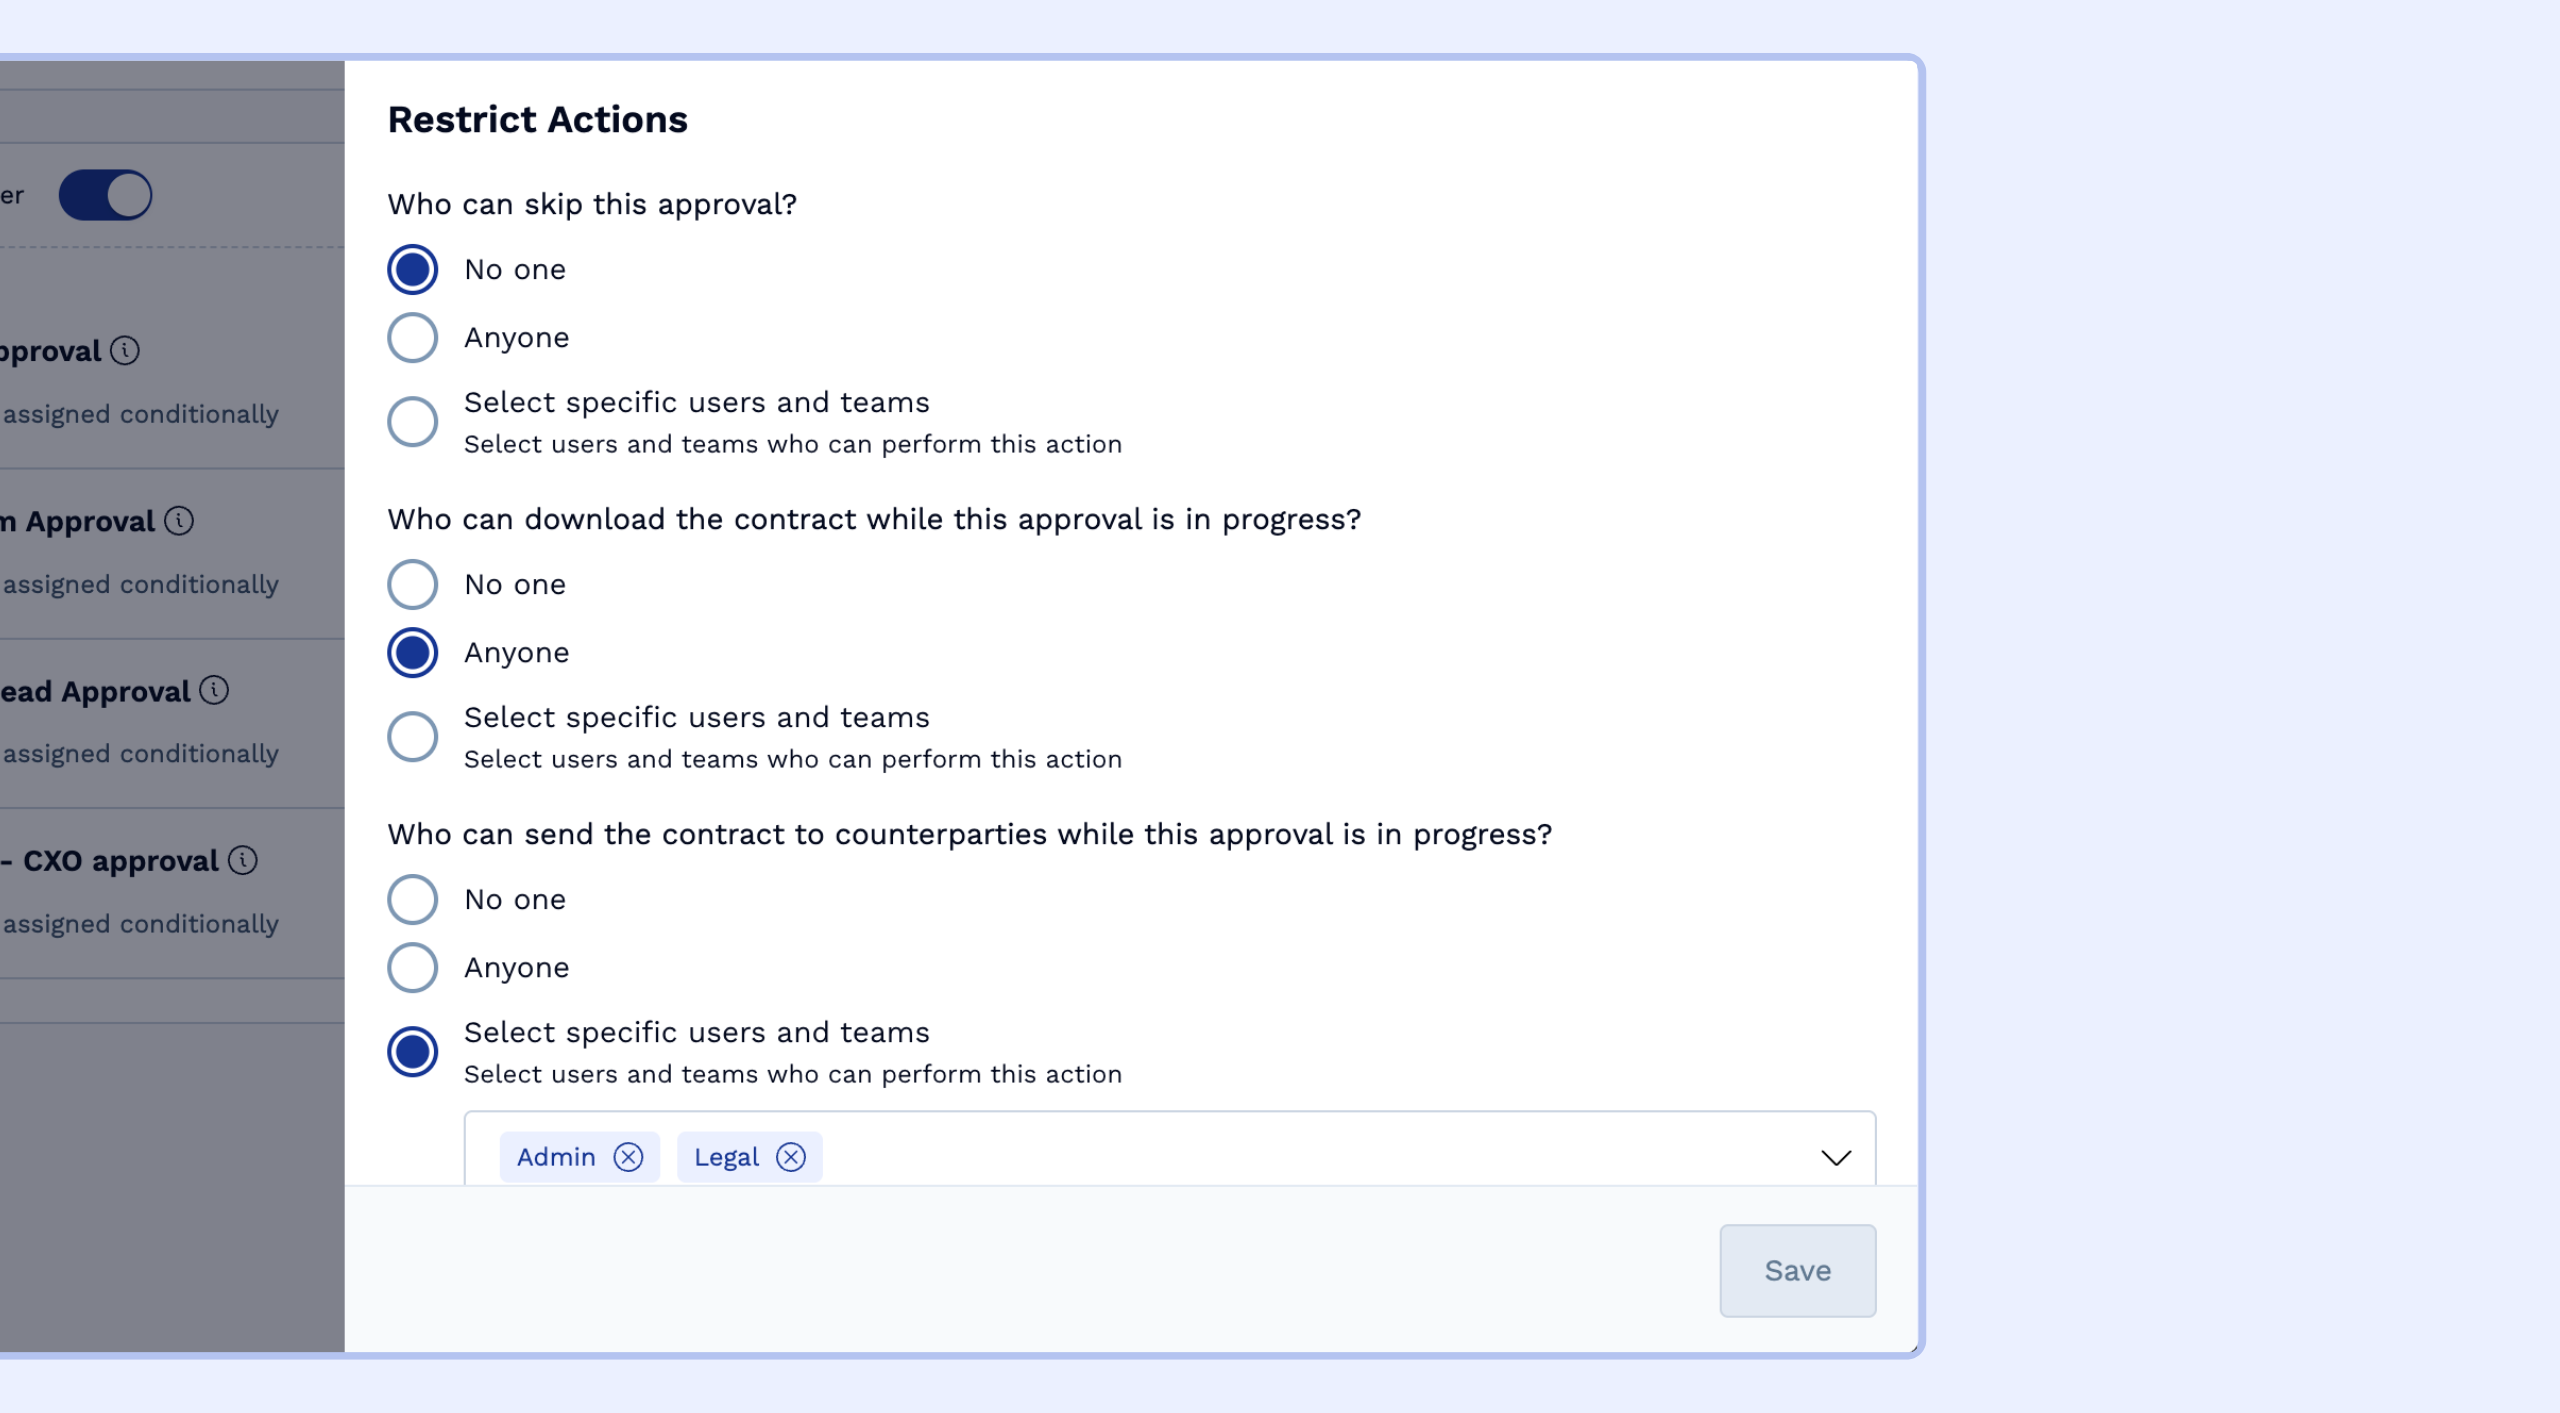The width and height of the screenshot is (2560, 1413).
Task: Select "No one" for downloading the contract
Action: [411, 584]
